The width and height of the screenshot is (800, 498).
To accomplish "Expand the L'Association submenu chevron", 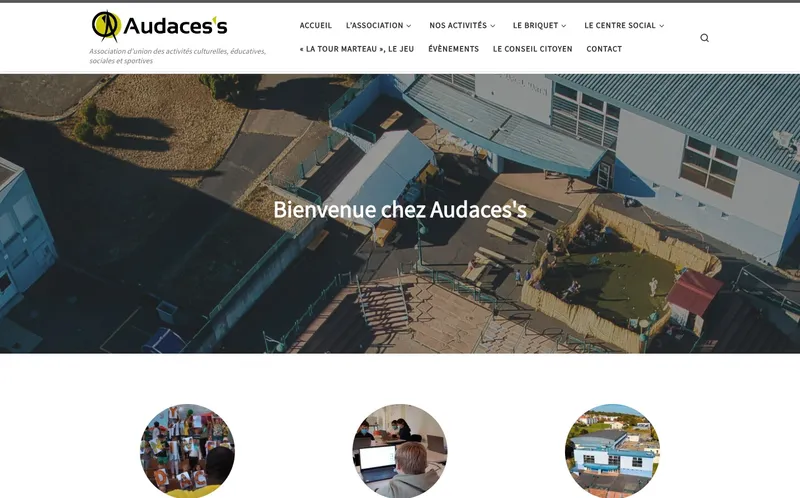I will [x=409, y=26].
